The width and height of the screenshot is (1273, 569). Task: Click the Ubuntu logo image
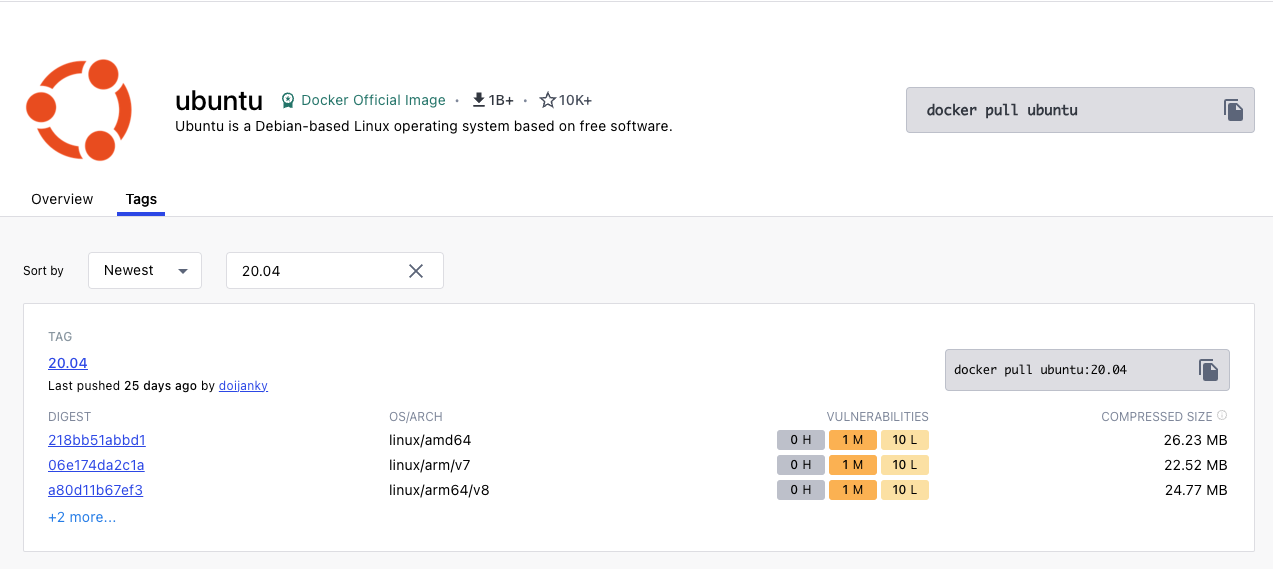point(79,109)
